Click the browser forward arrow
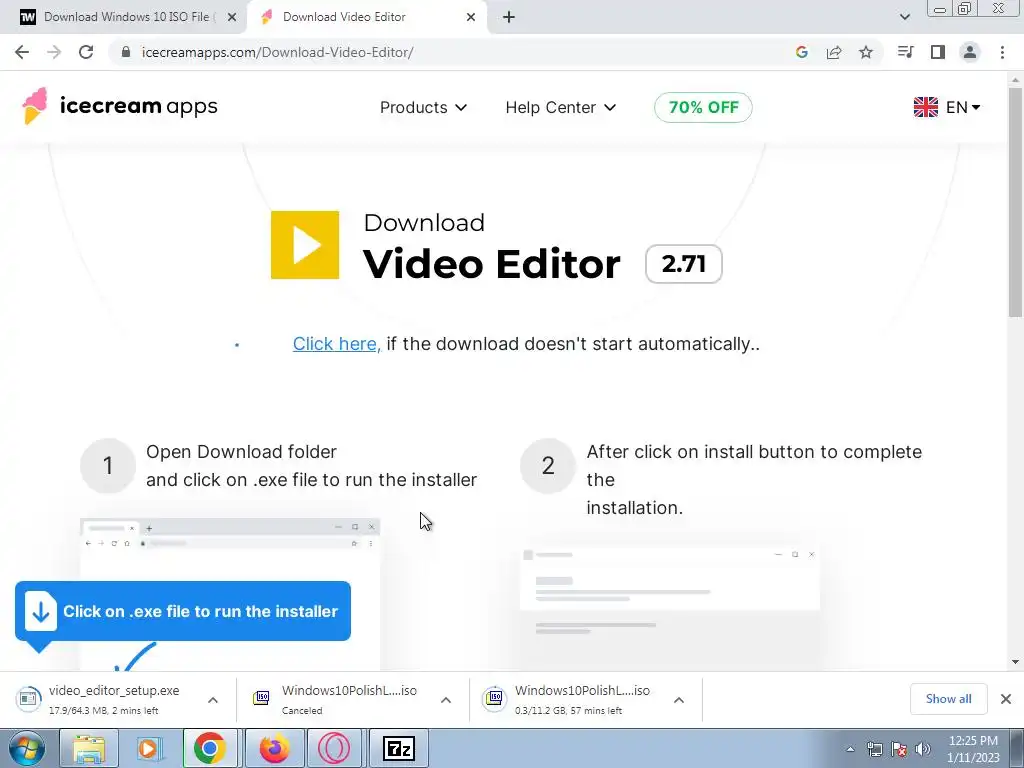 [54, 52]
